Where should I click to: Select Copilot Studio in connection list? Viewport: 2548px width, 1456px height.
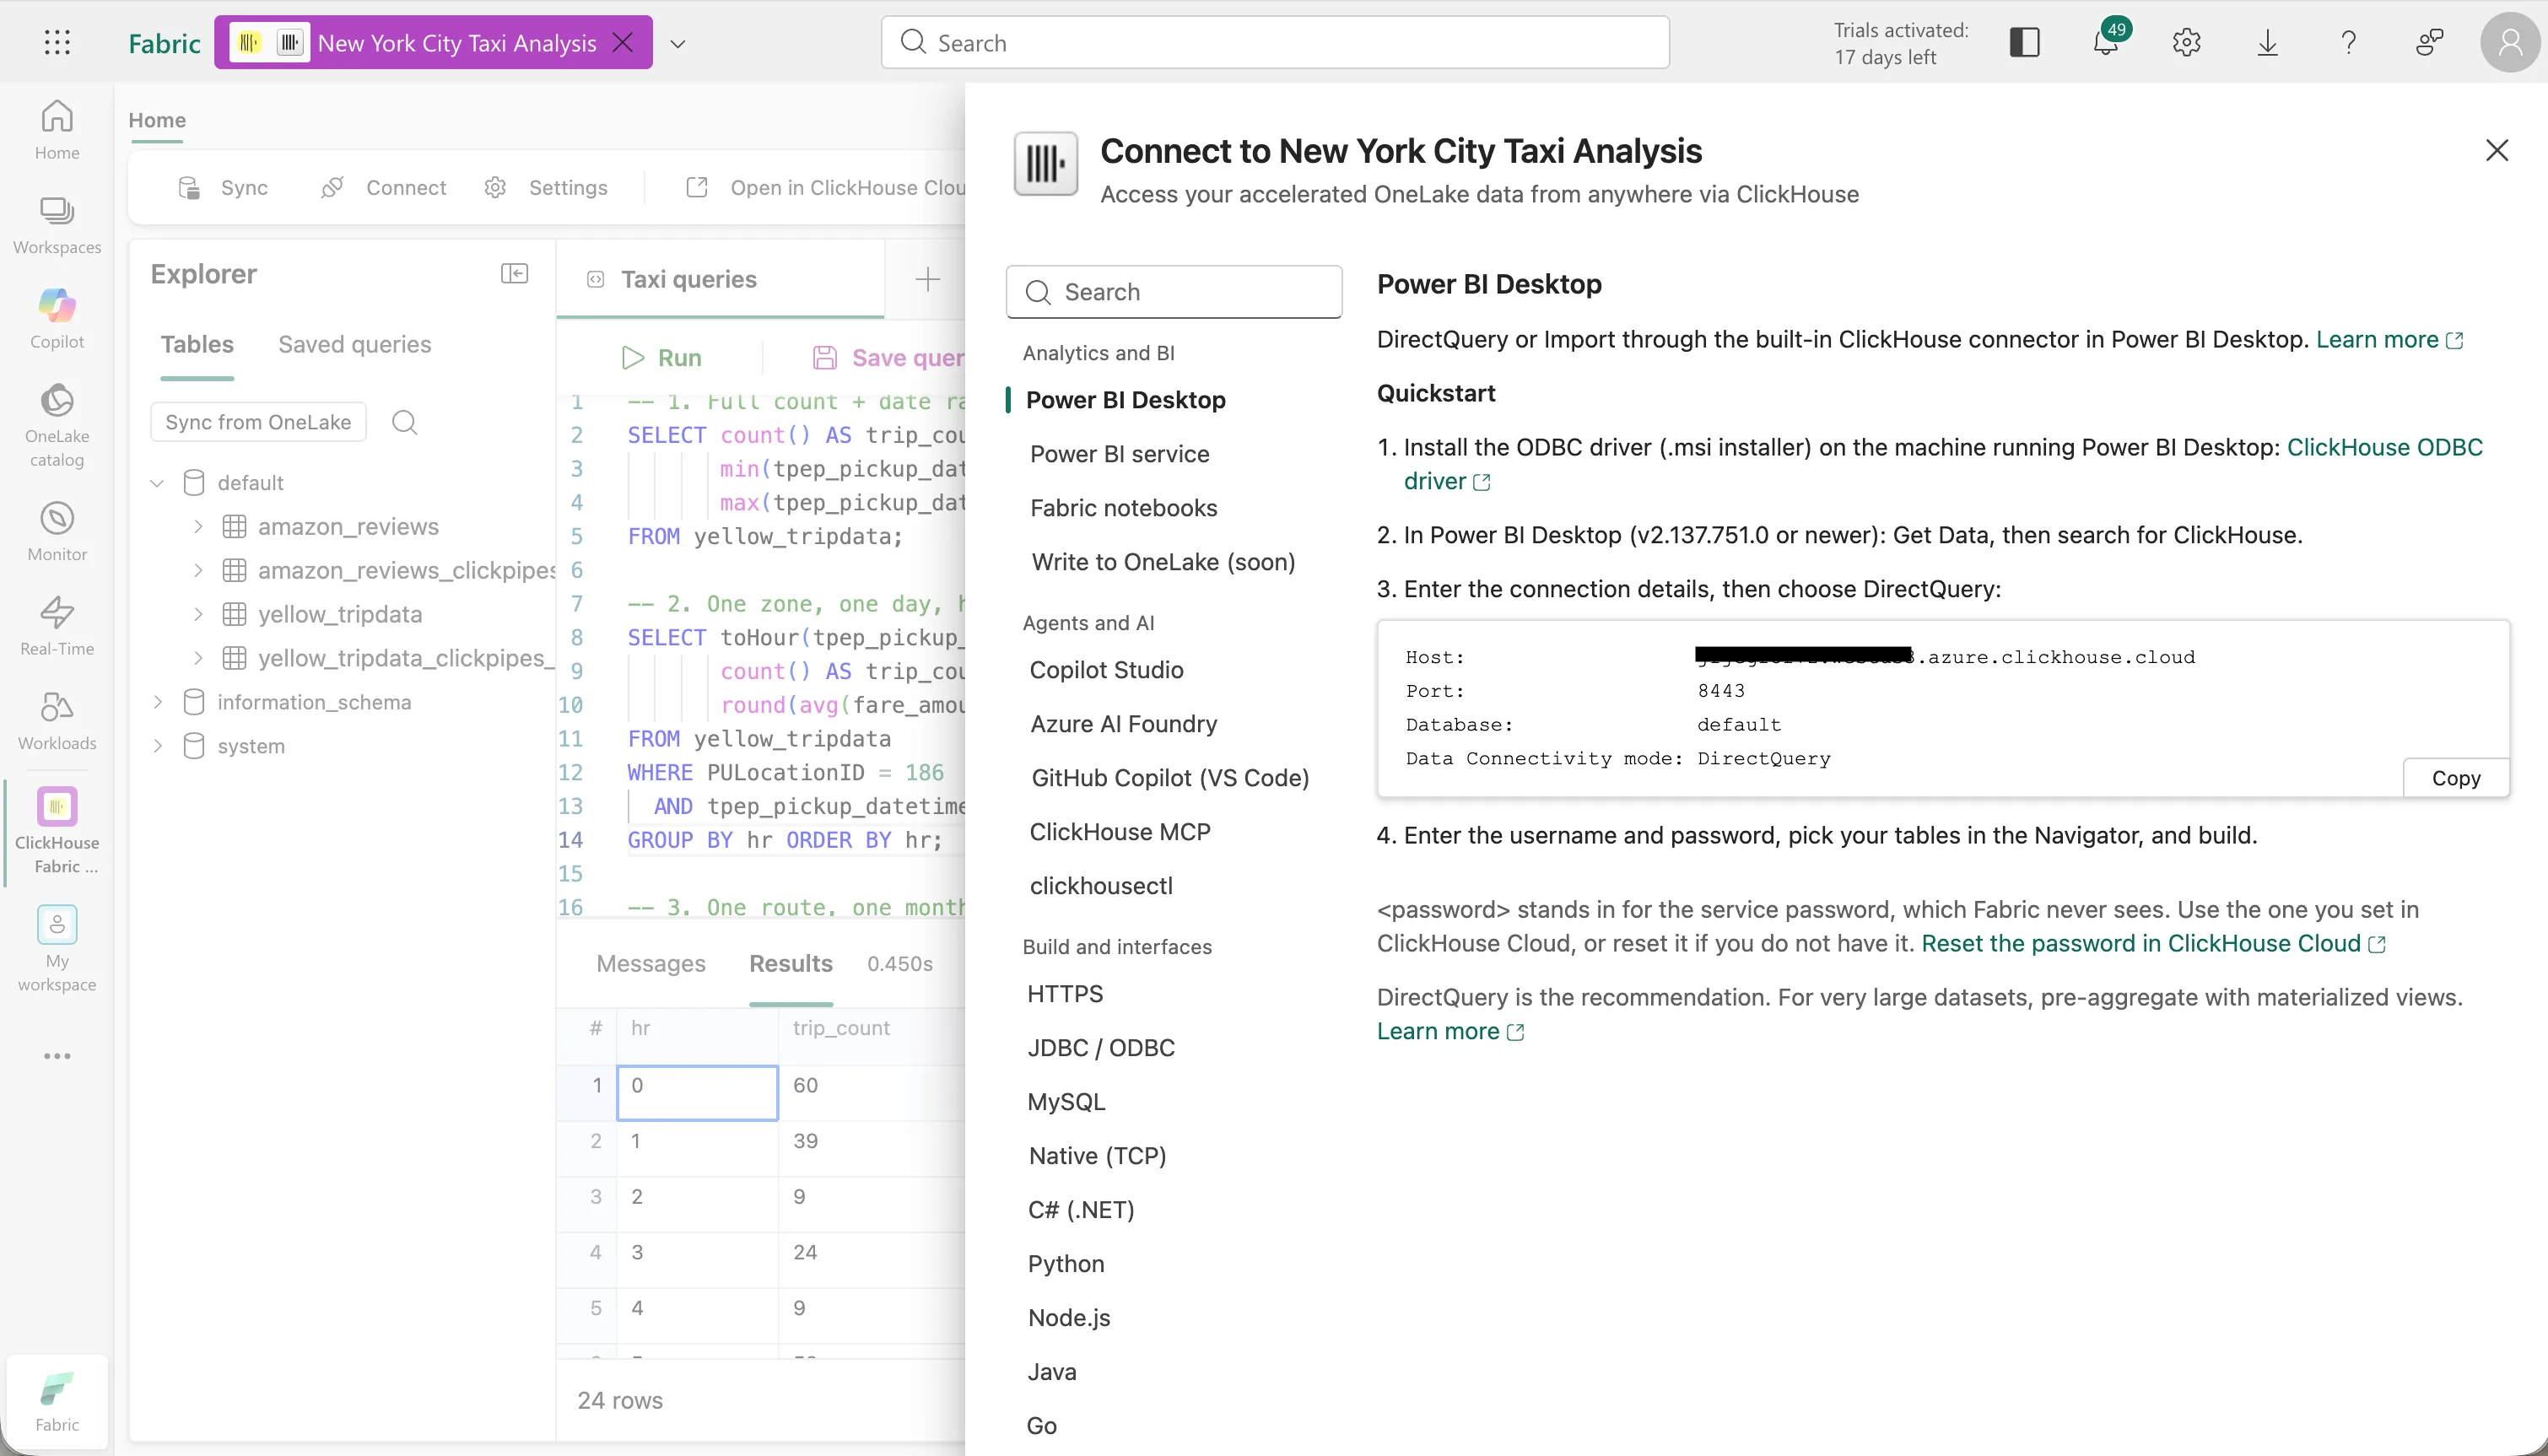click(1106, 670)
